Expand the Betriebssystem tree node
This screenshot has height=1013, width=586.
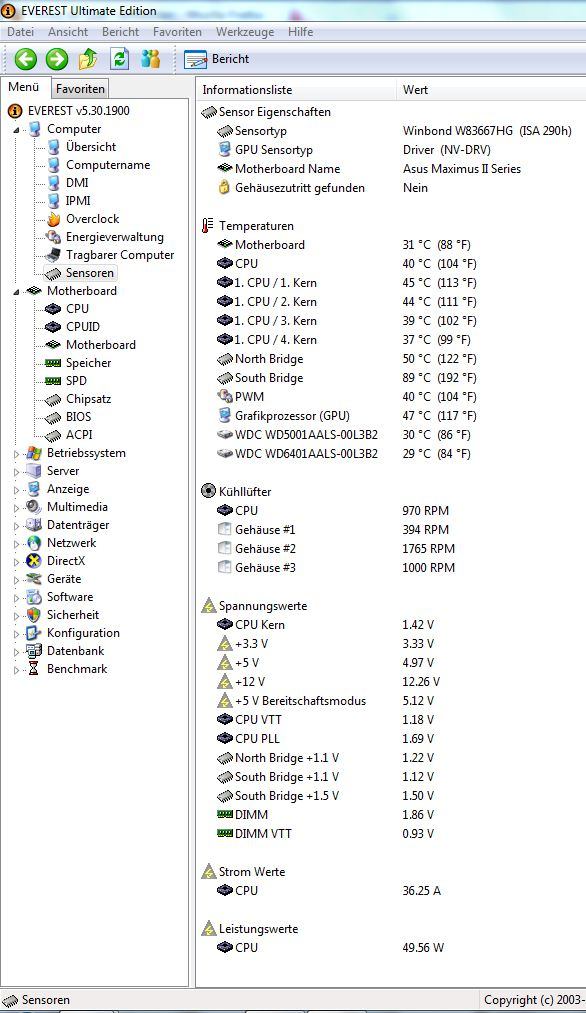[16, 454]
